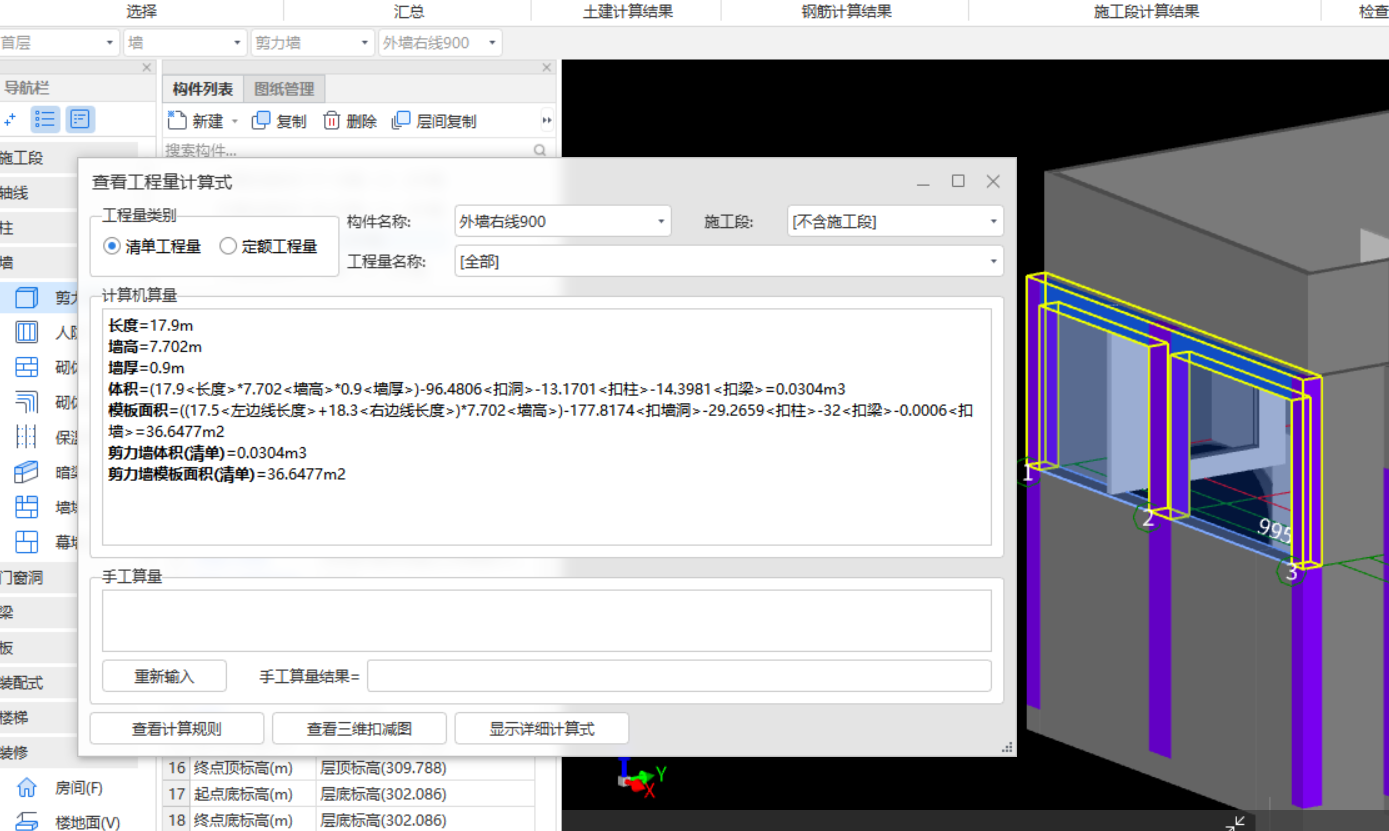The height and width of the screenshot is (831, 1389).
Task: Click in the 手工算量 text area
Action: click(546, 621)
